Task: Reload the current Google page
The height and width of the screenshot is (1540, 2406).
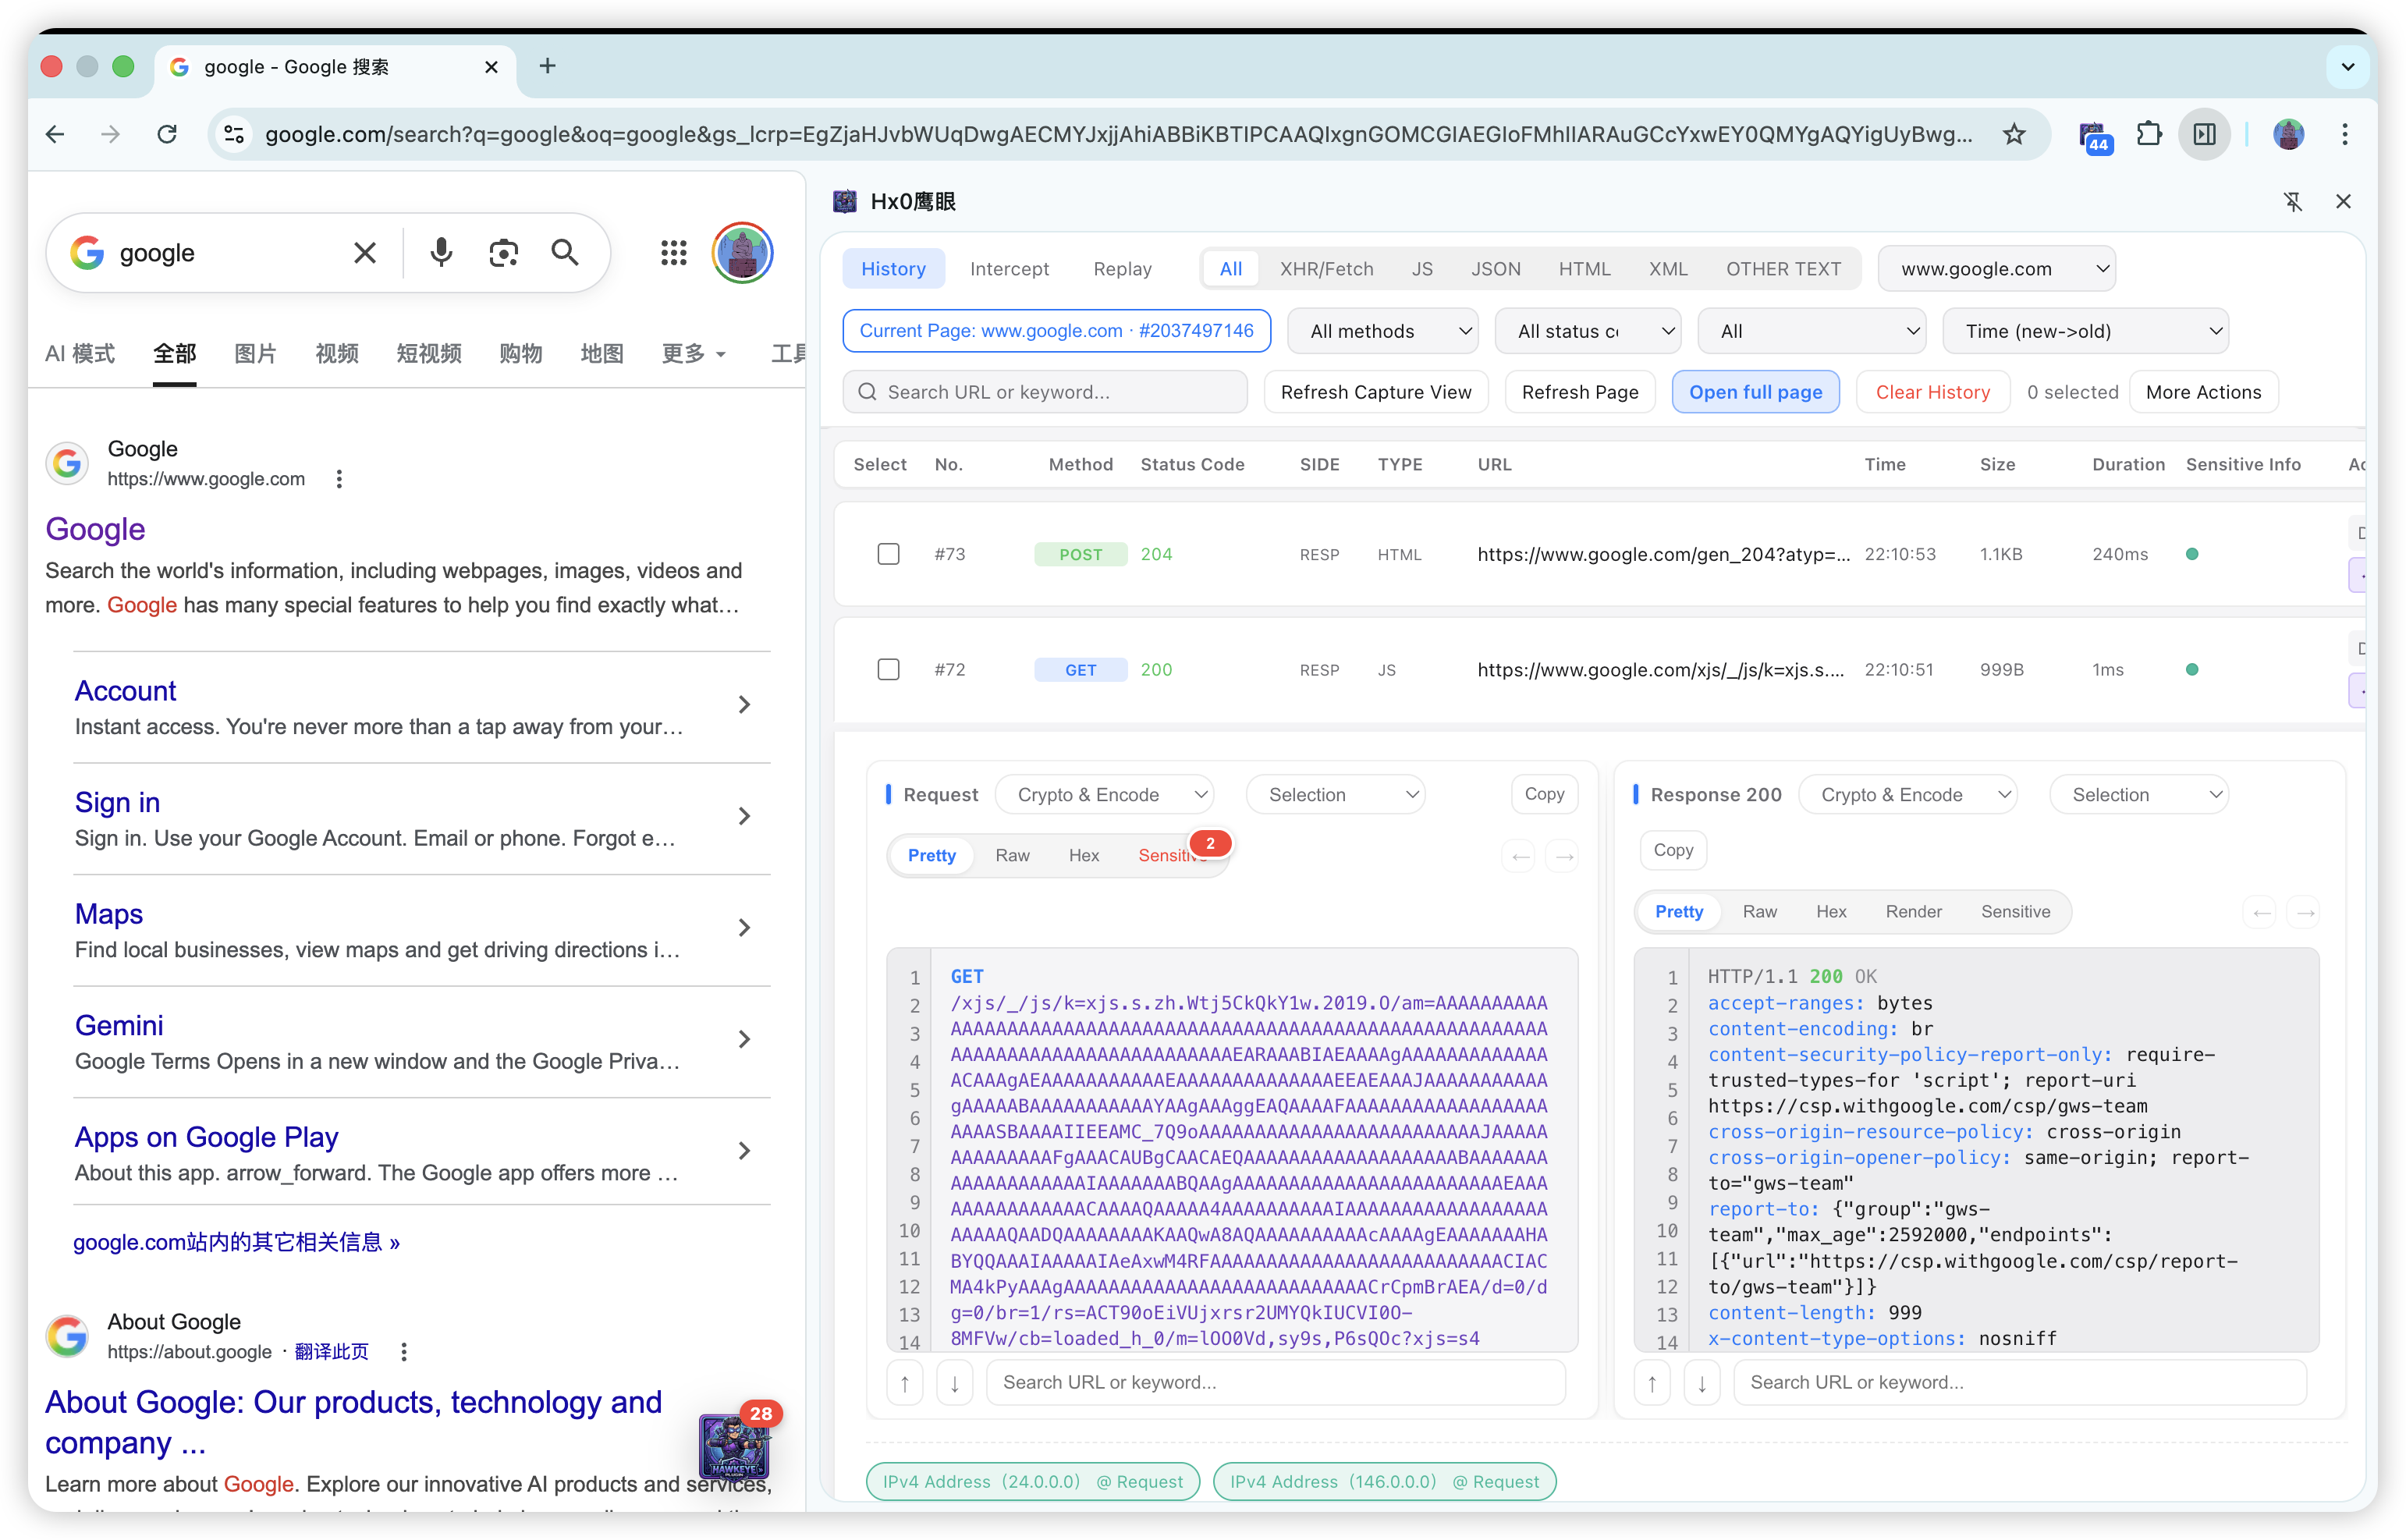Action: (x=167, y=134)
